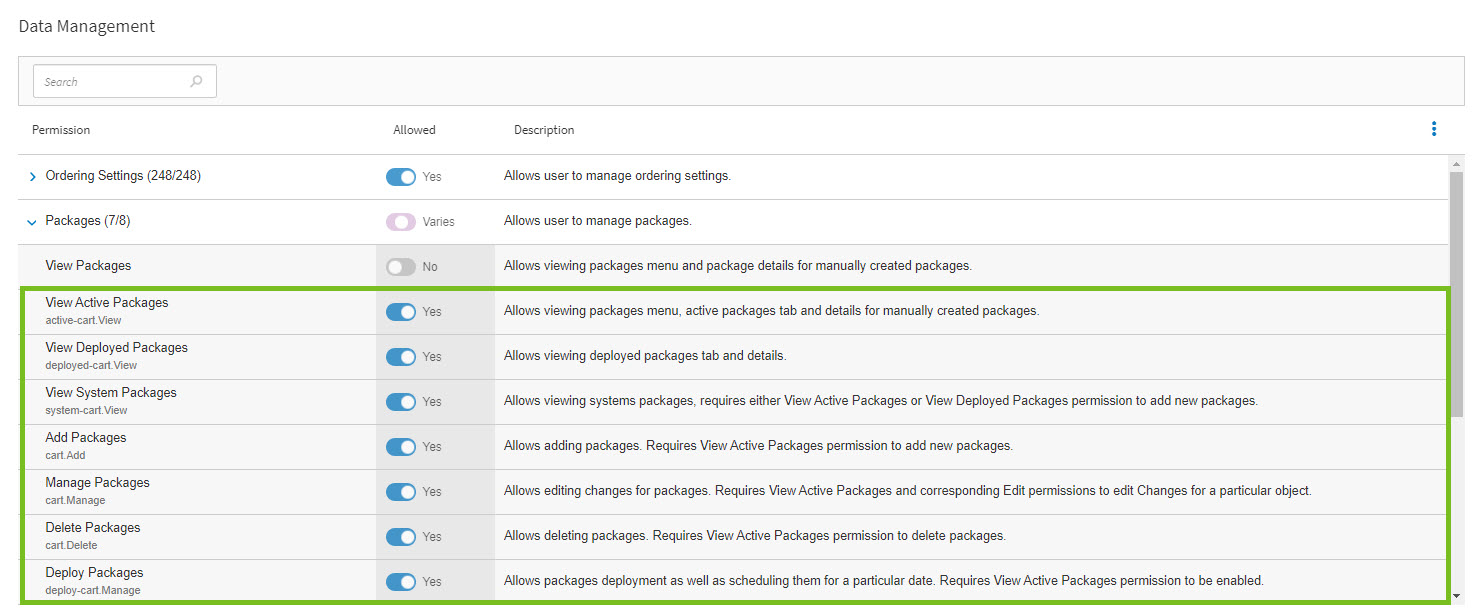The width and height of the screenshot is (1476, 611).
Task: Select the Deploy Packages row label
Action: coord(94,572)
